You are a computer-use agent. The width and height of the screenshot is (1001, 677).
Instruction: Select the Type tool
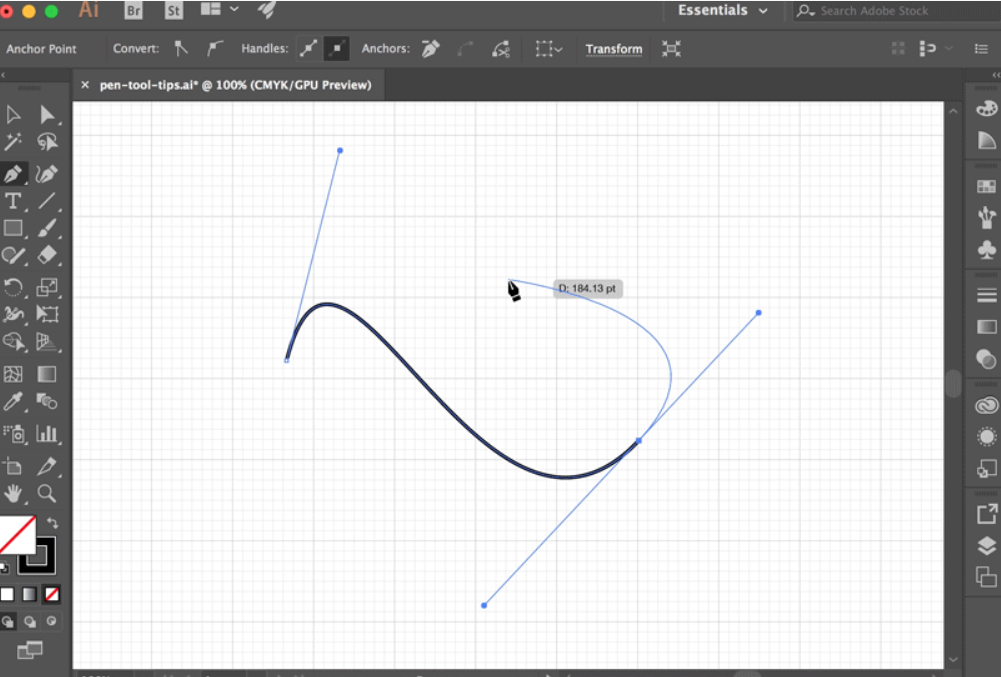coord(14,202)
